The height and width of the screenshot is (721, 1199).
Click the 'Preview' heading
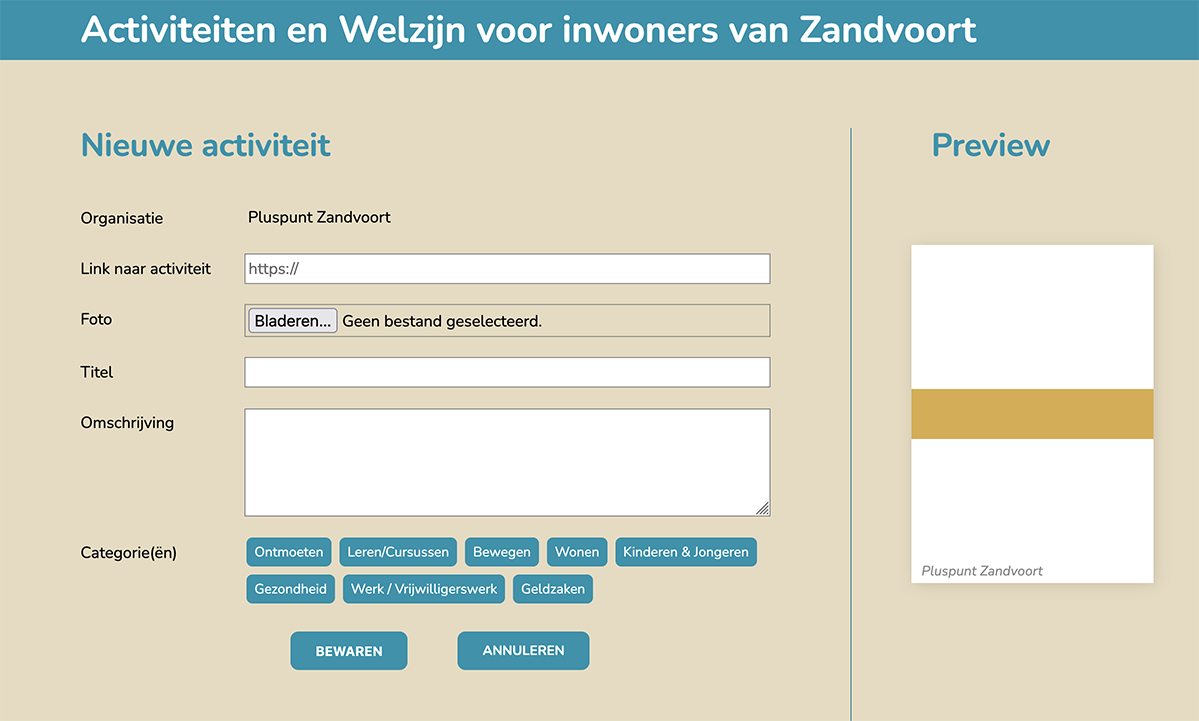991,145
